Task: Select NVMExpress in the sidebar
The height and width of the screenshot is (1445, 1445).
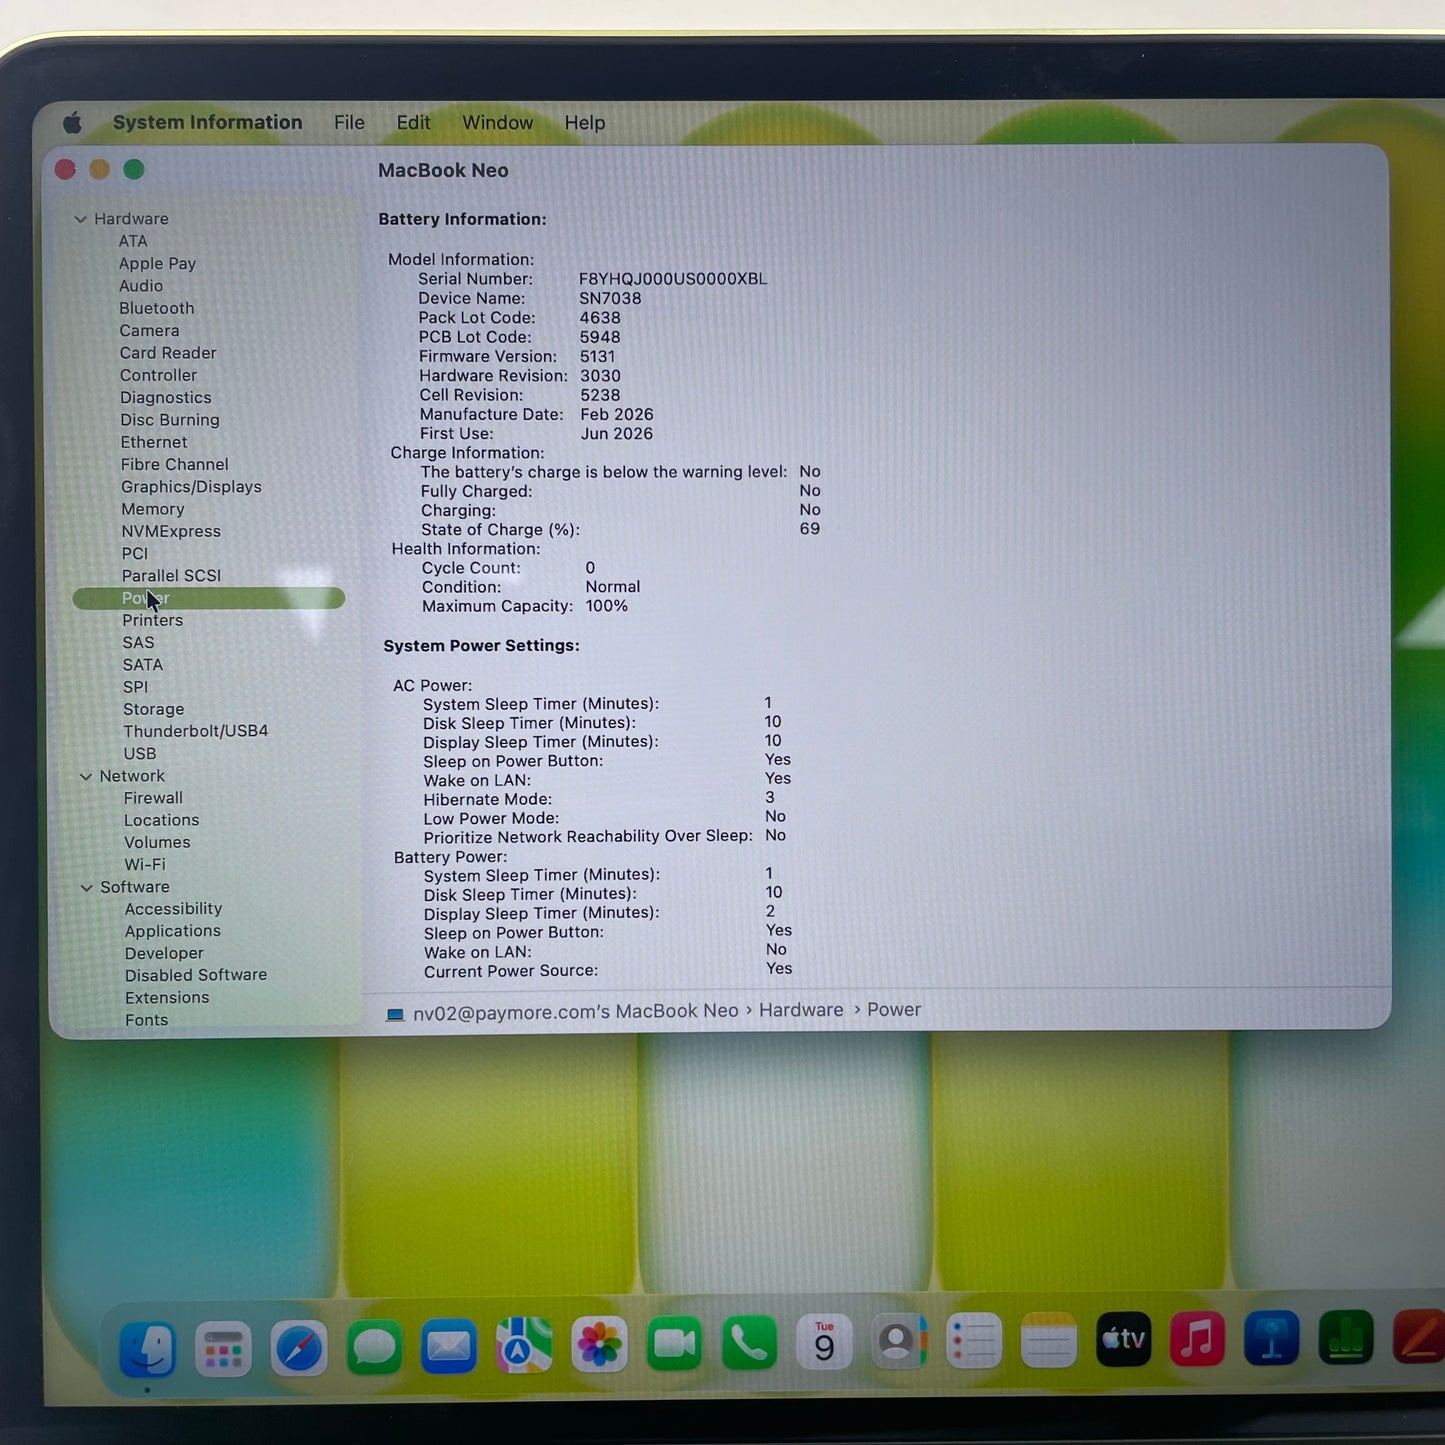Action: [x=171, y=531]
